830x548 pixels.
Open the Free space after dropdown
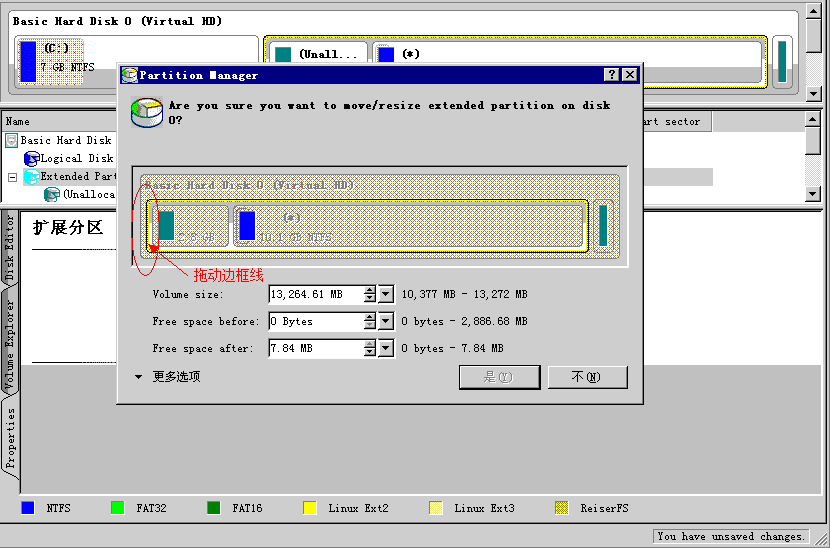click(x=386, y=349)
